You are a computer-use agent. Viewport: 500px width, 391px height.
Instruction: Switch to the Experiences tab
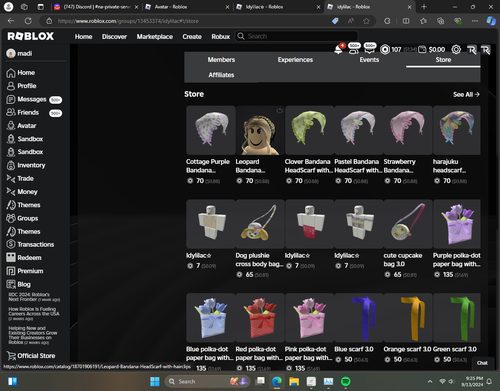[295, 60]
